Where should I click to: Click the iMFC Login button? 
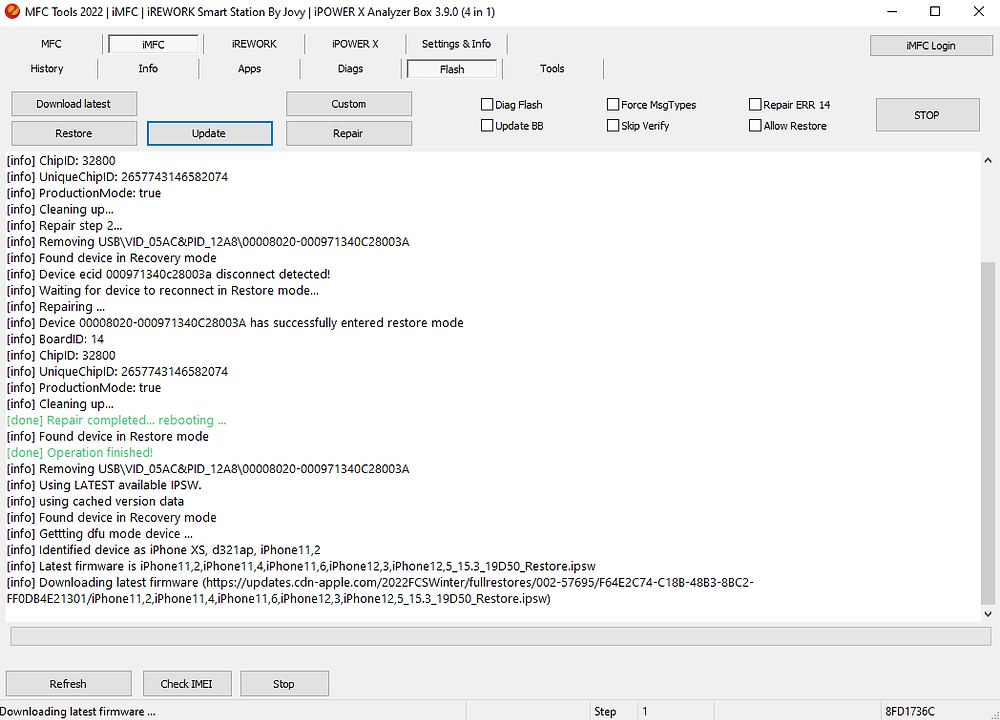pyautogui.click(x=930, y=45)
